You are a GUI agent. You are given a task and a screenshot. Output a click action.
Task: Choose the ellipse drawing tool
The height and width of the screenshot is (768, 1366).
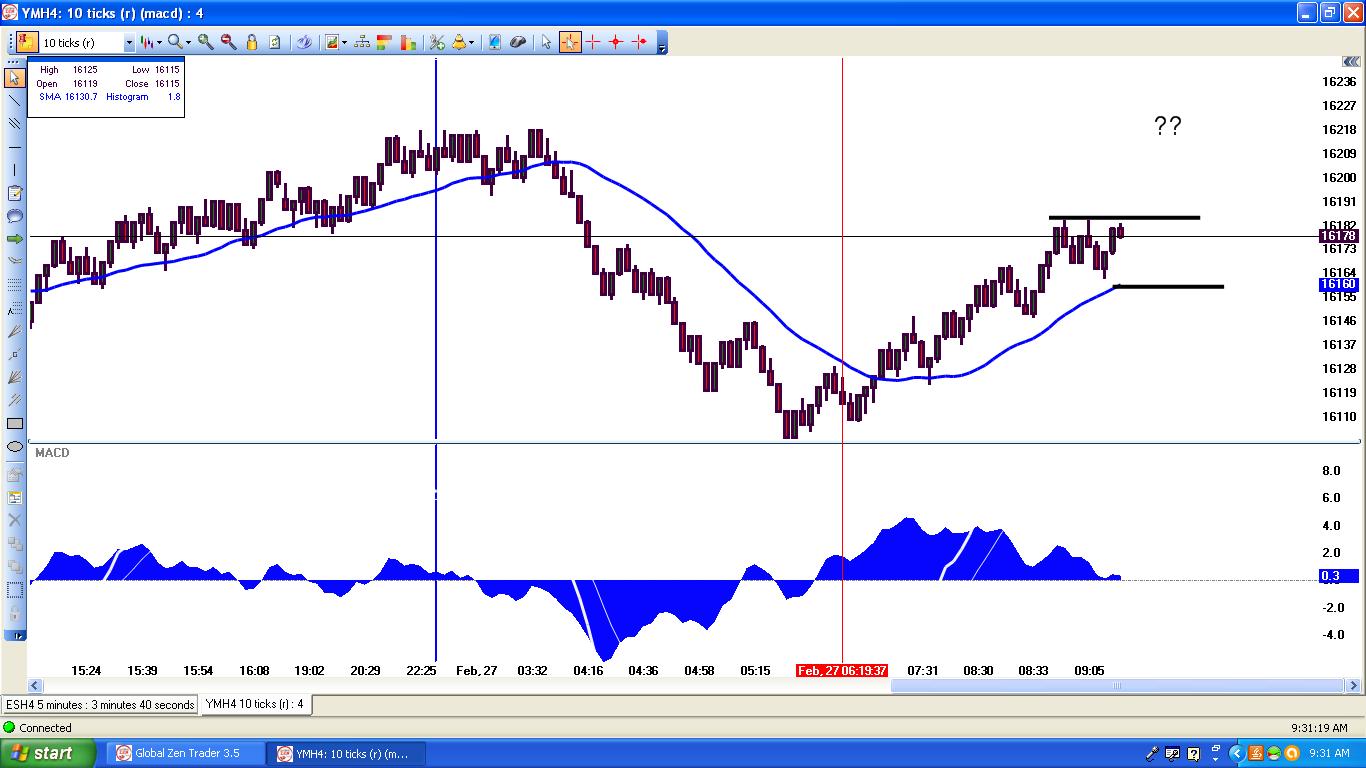pos(14,446)
